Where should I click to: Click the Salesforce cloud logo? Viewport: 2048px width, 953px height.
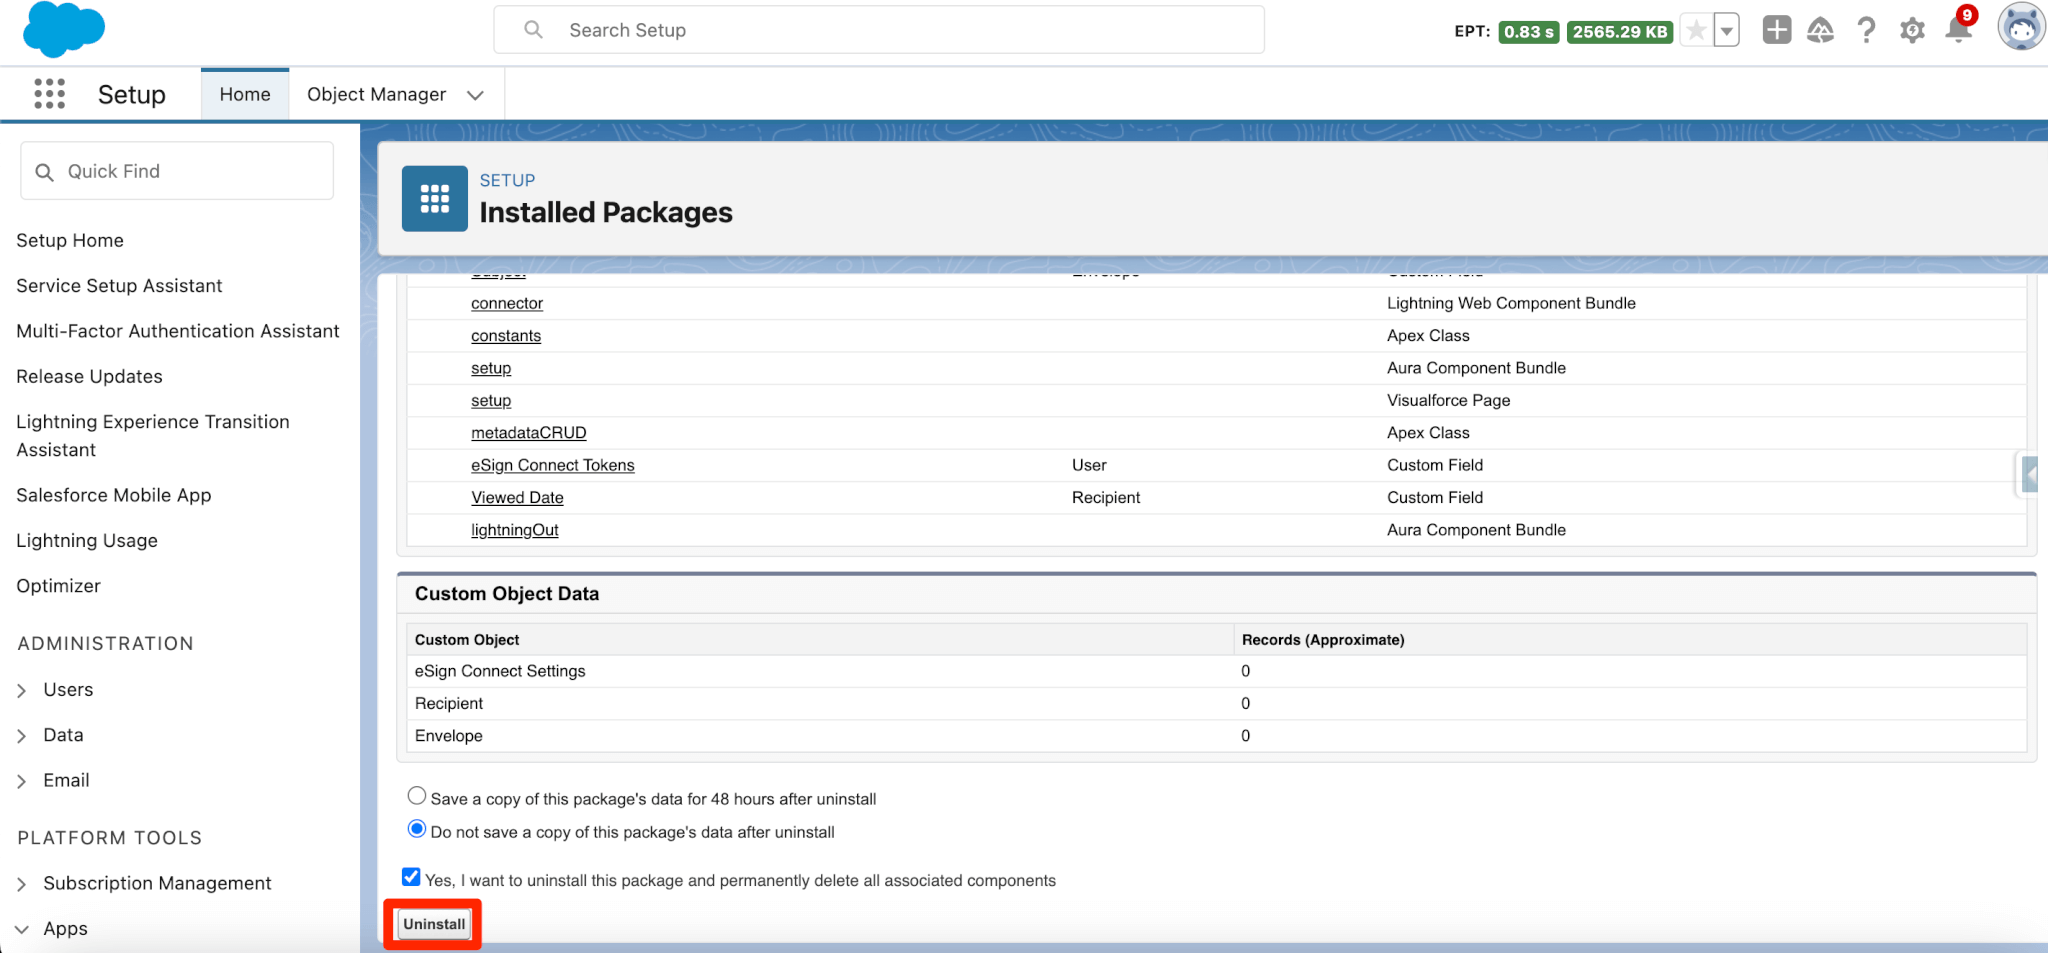pos(63,29)
